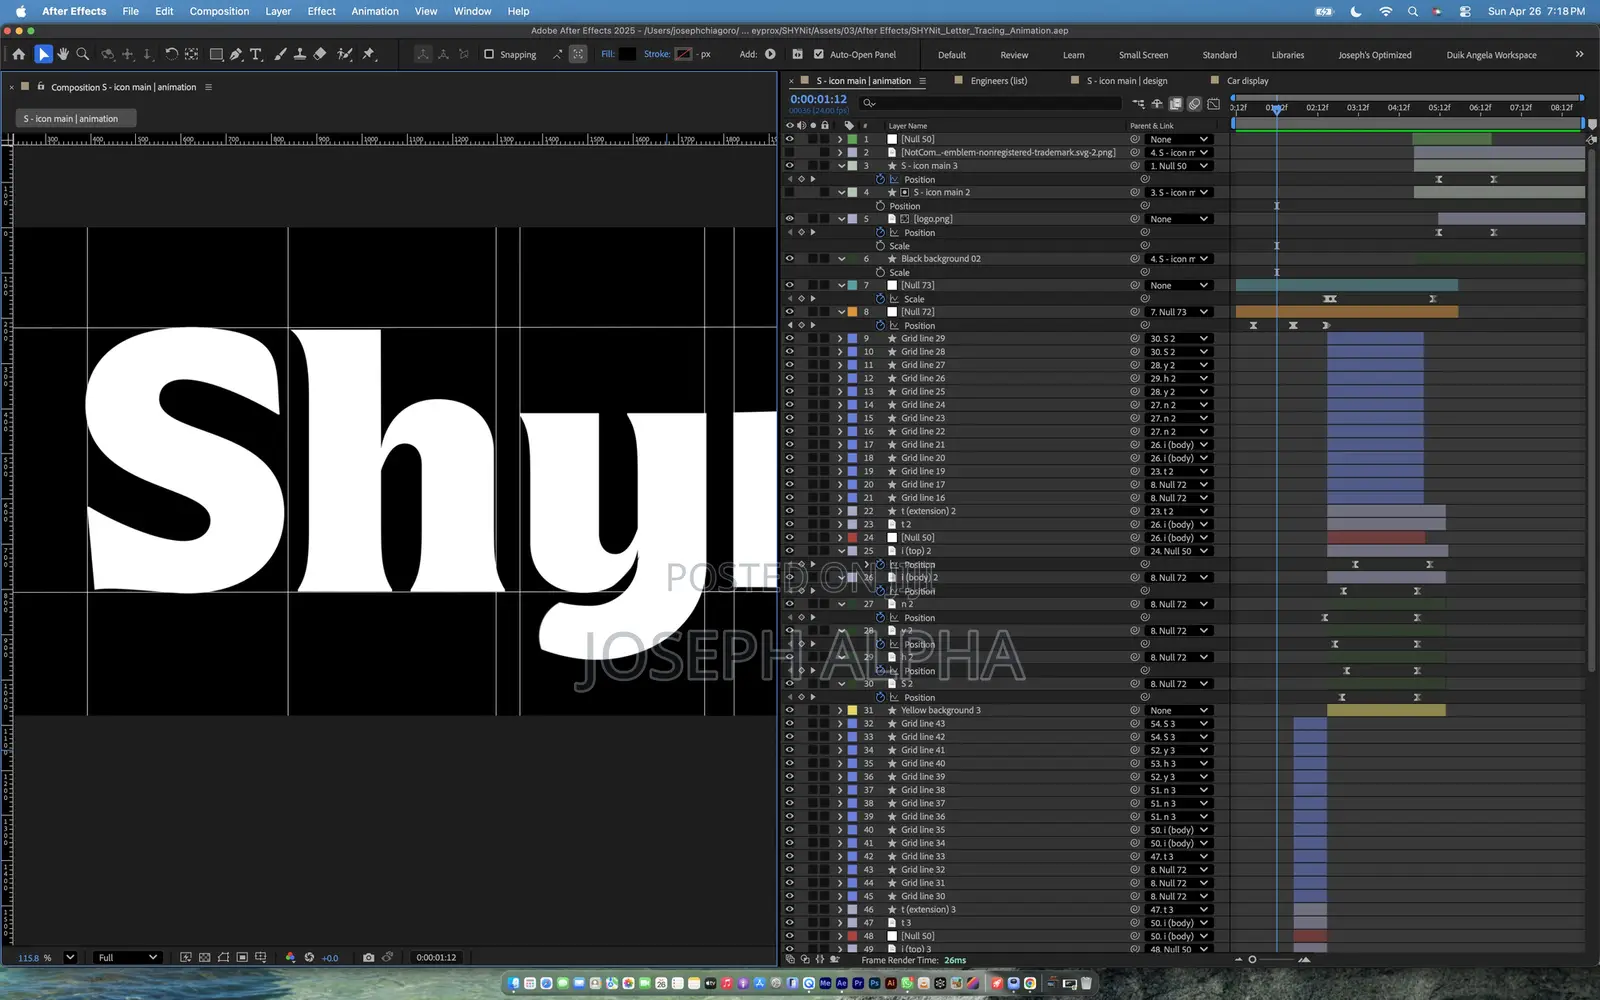
Task: Click the region of interest icon
Action: pyautogui.click(x=242, y=957)
